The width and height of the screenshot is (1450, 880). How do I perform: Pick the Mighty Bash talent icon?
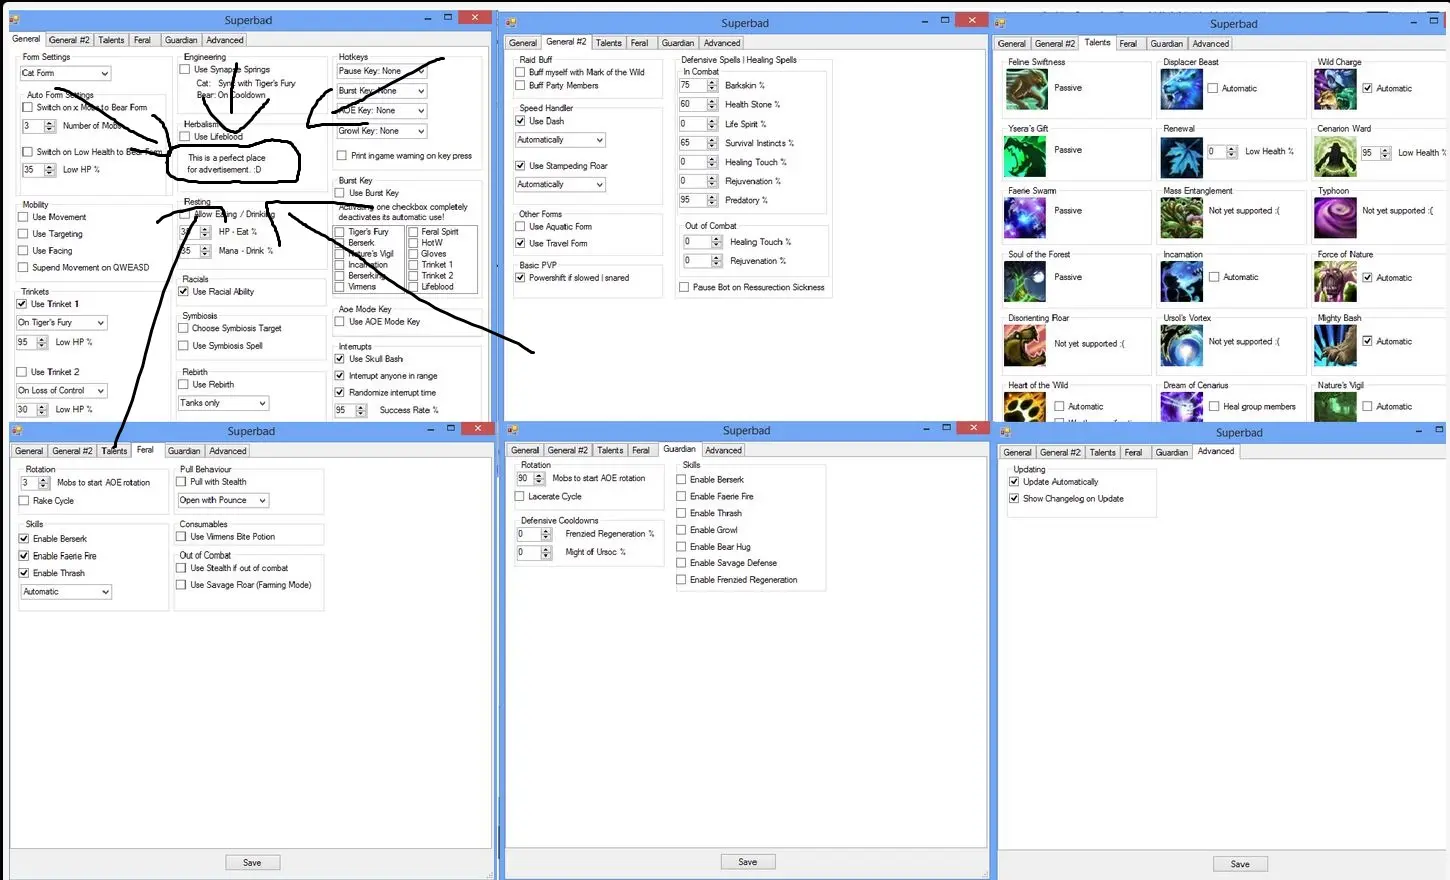[x=1335, y=346]
